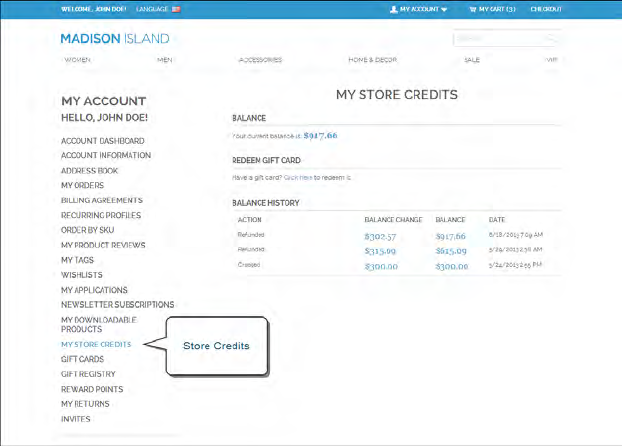Open My Downloadable Products
Screen dimensions: 622x446
[99, 325]
